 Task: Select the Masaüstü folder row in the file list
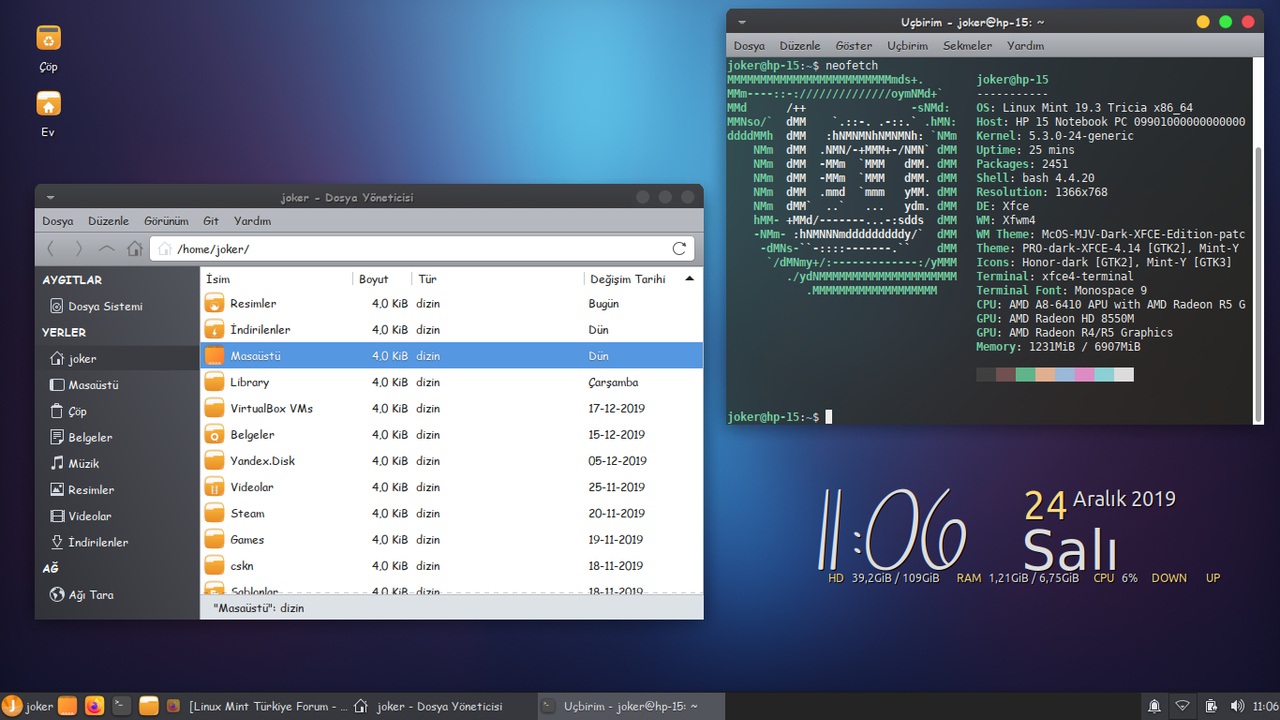452,355
